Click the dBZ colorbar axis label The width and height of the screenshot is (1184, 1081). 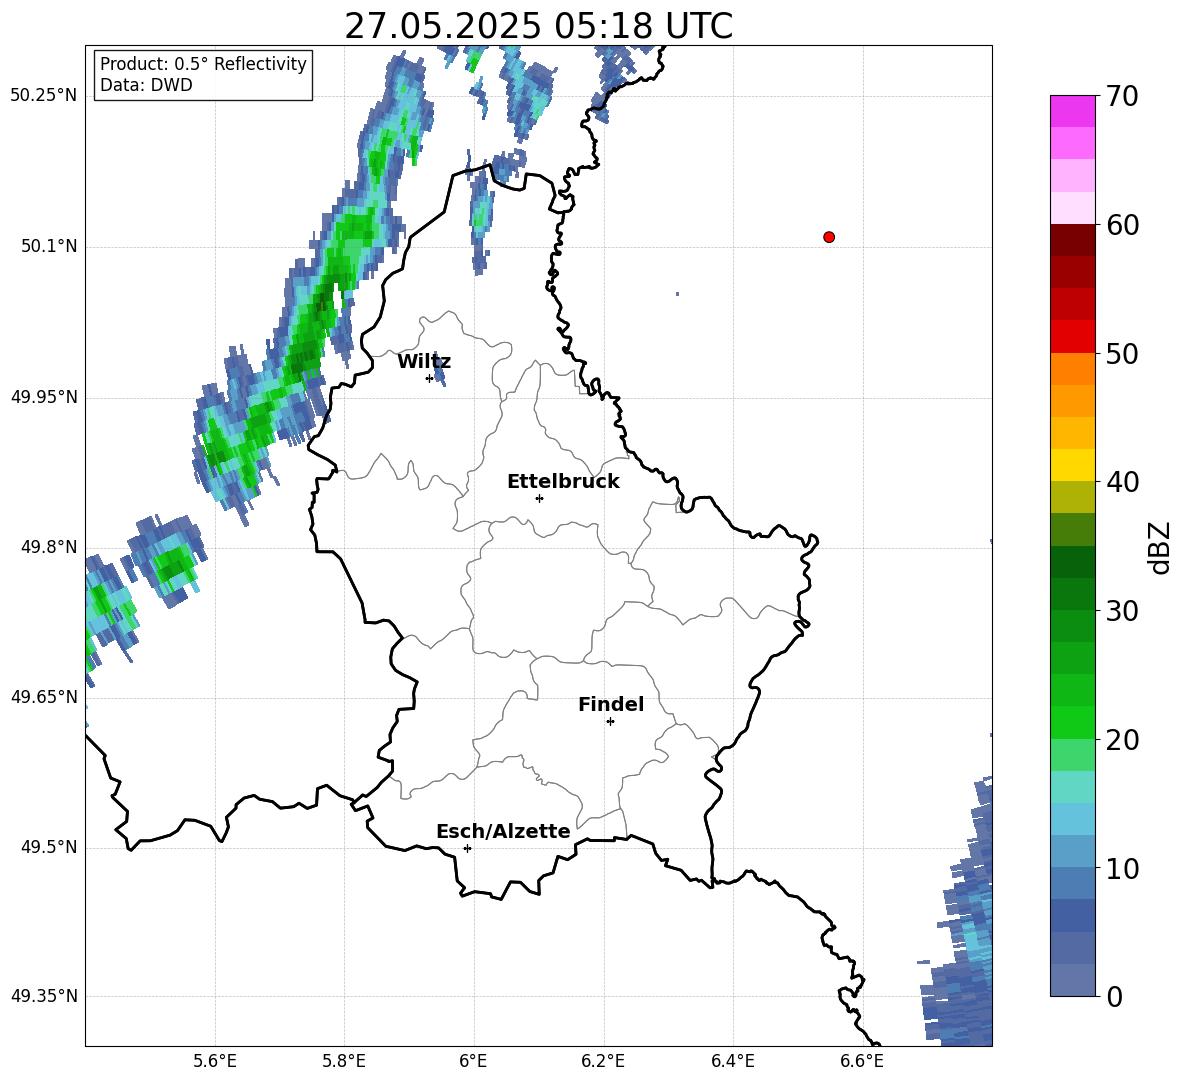click(x=1160, y=547)
